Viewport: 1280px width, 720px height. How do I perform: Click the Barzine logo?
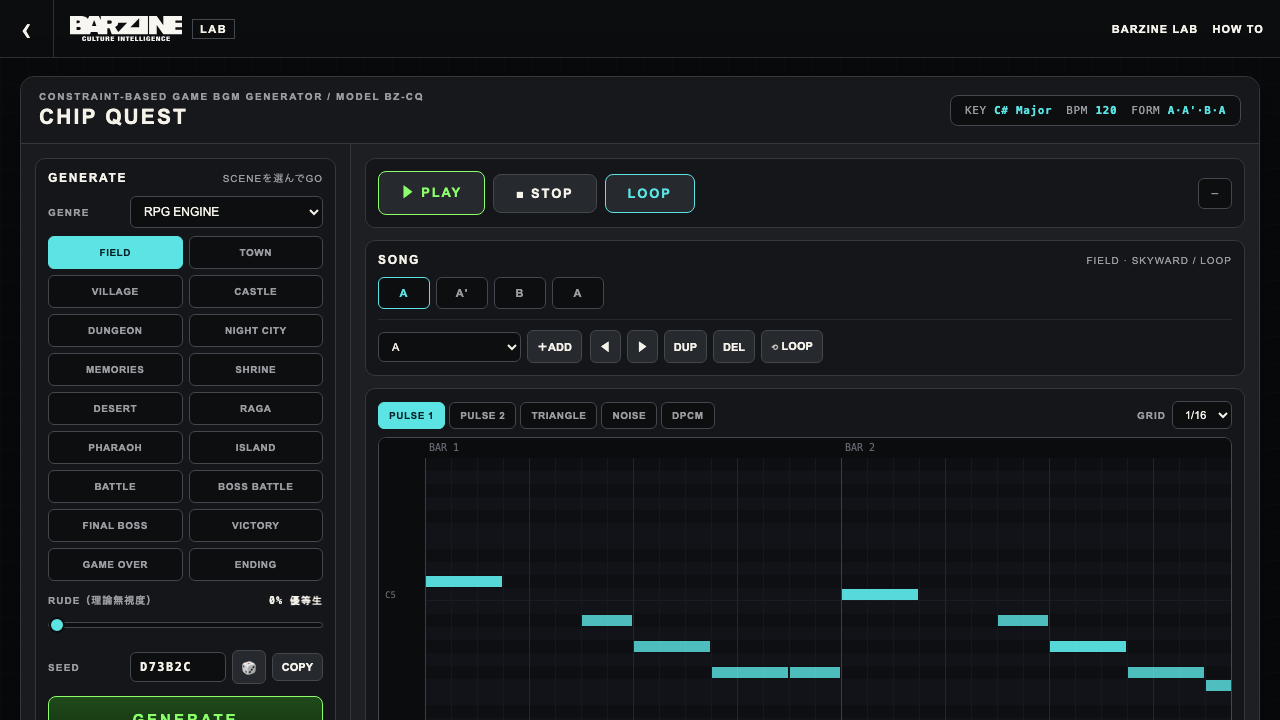pyautogui.click(x=126, y=29)
